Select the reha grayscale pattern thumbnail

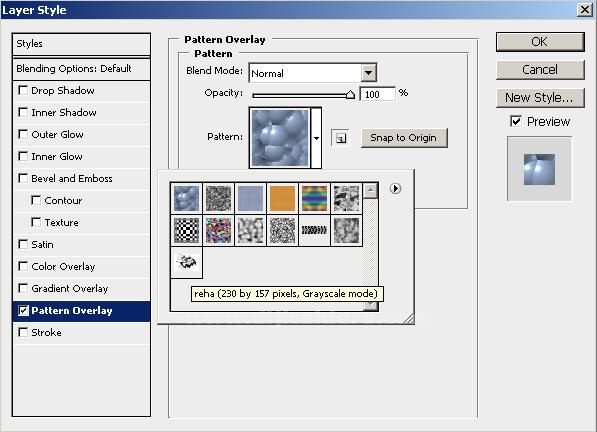187,262
